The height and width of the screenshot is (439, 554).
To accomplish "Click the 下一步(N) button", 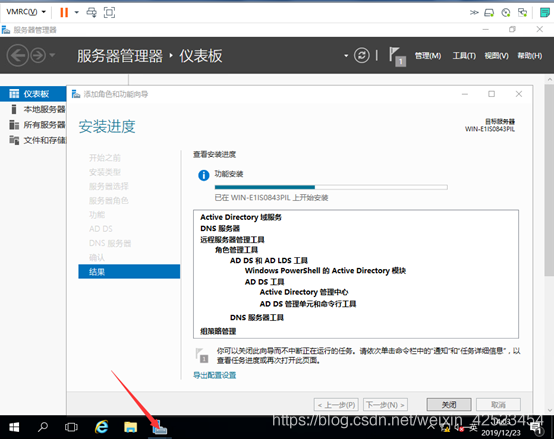I will click(385, 405).
